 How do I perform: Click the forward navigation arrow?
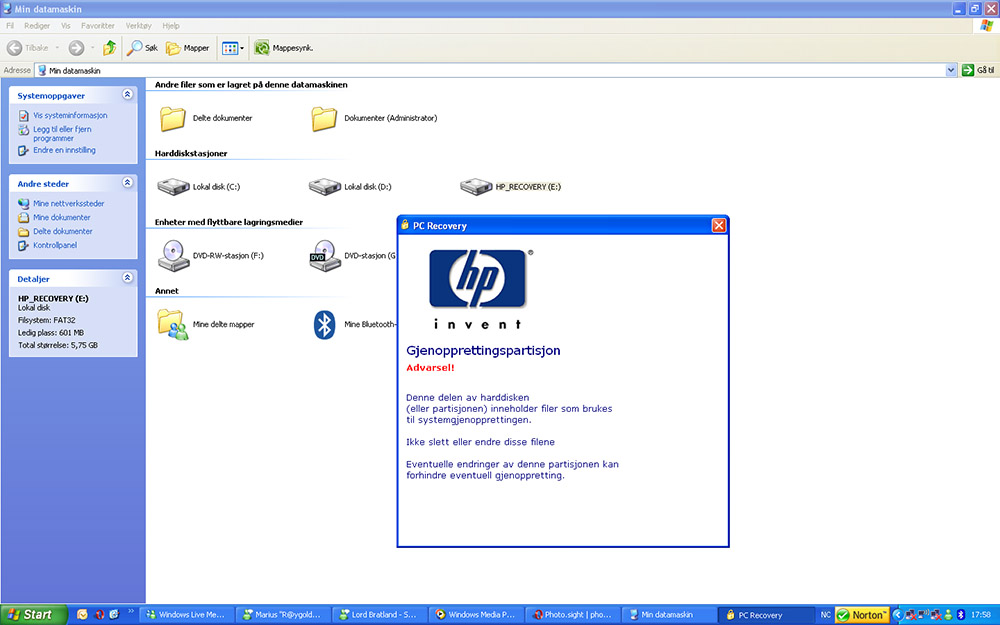pyautogui.click(x=76, y=48)
